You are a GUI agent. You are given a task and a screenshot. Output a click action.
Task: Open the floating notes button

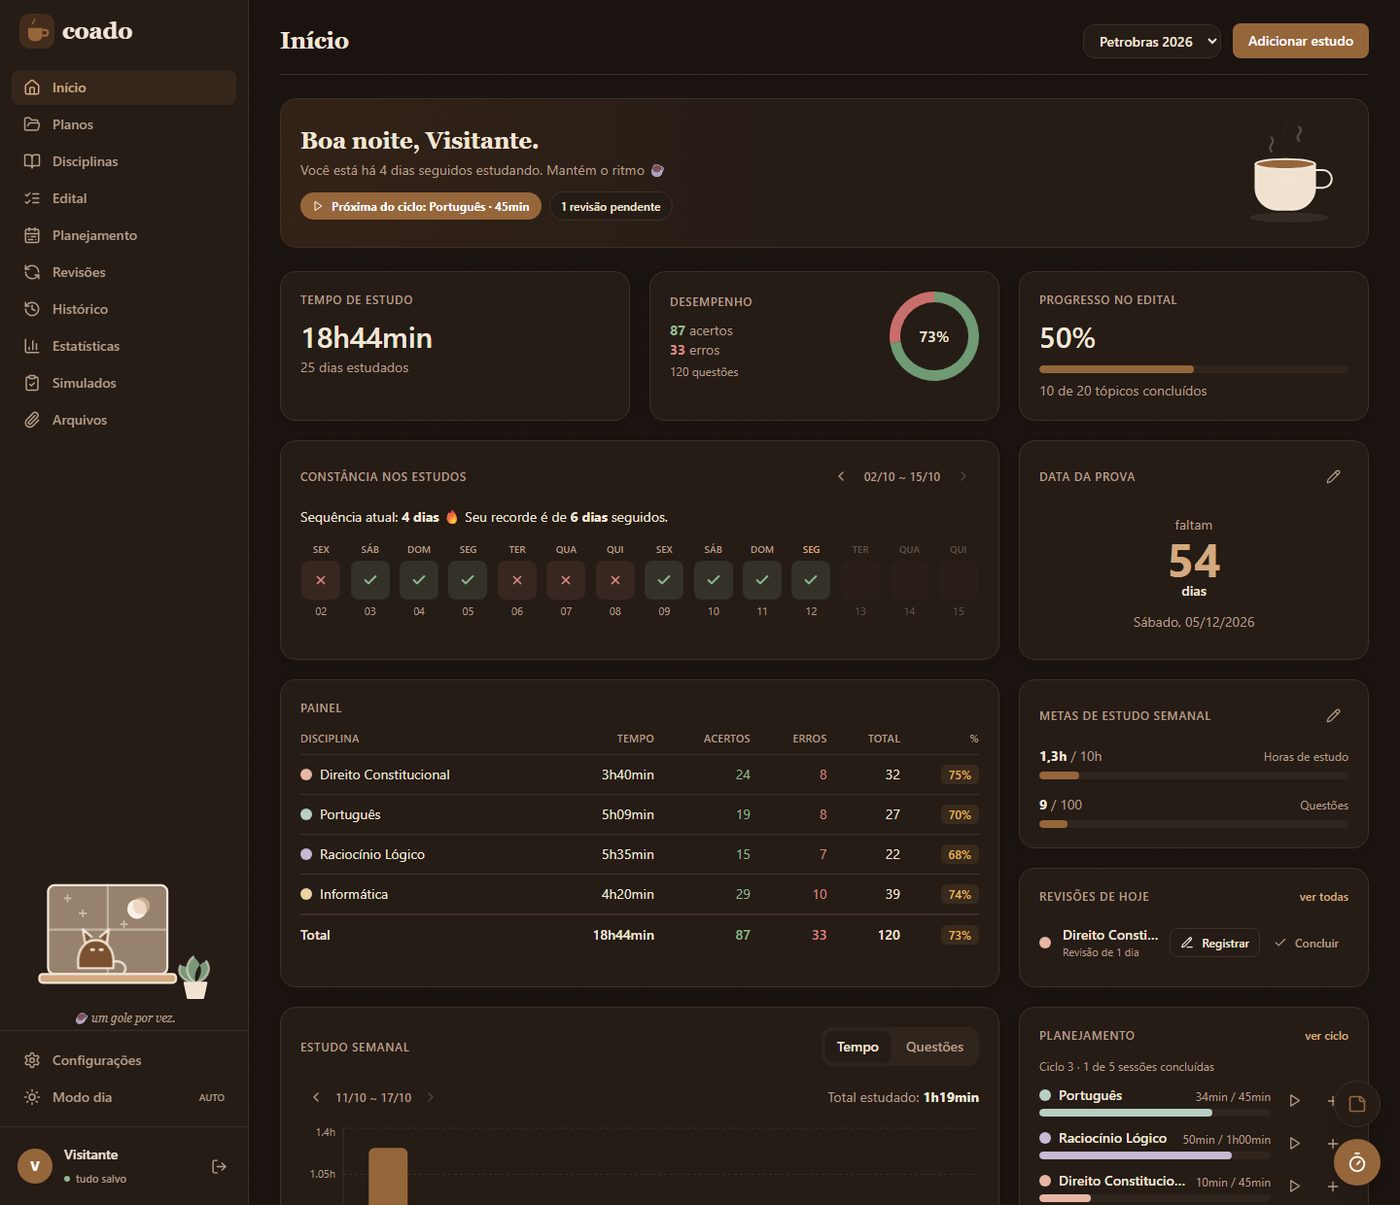pyautogui.click(x=1357, y=1104)
